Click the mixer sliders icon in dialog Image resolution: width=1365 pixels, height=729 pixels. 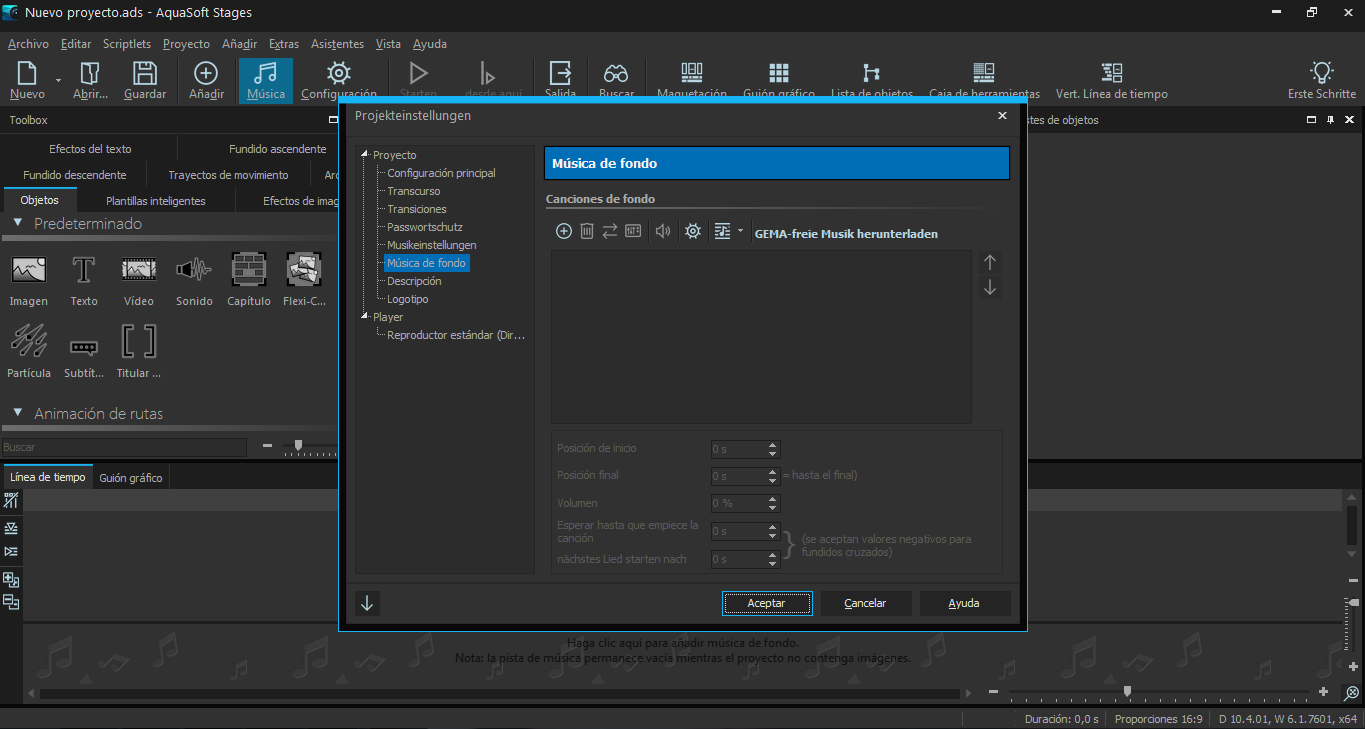pyautogui.click(x=633, y=231)
